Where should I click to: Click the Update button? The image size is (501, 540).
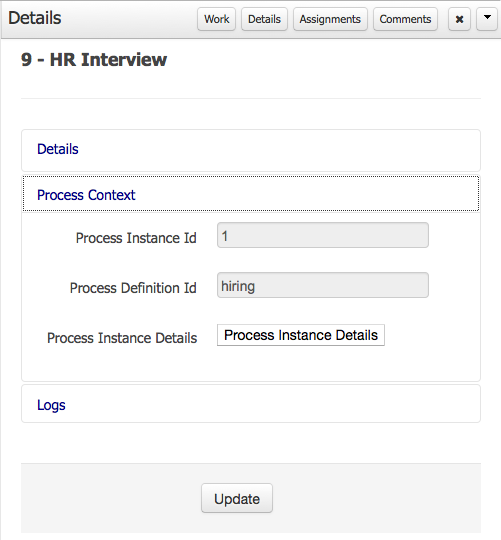point(237,498)
